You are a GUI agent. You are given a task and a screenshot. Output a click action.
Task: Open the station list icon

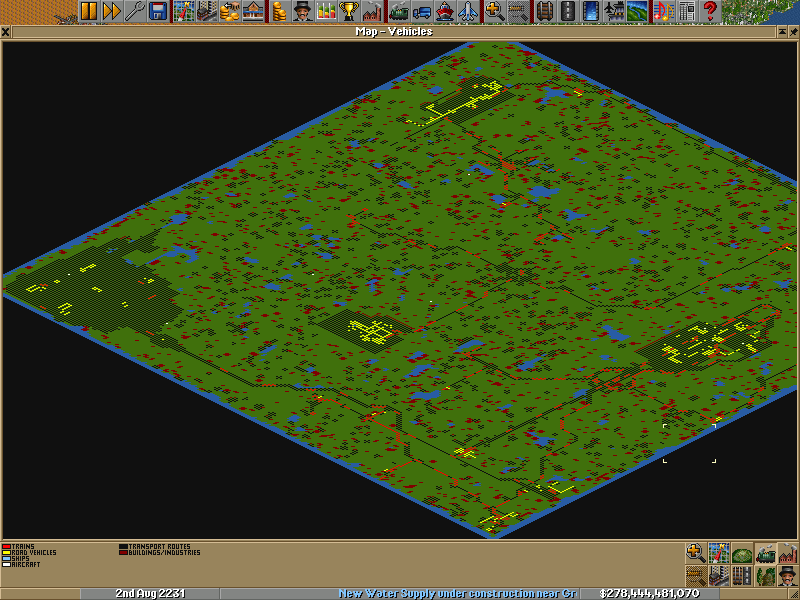click(252, 11)
